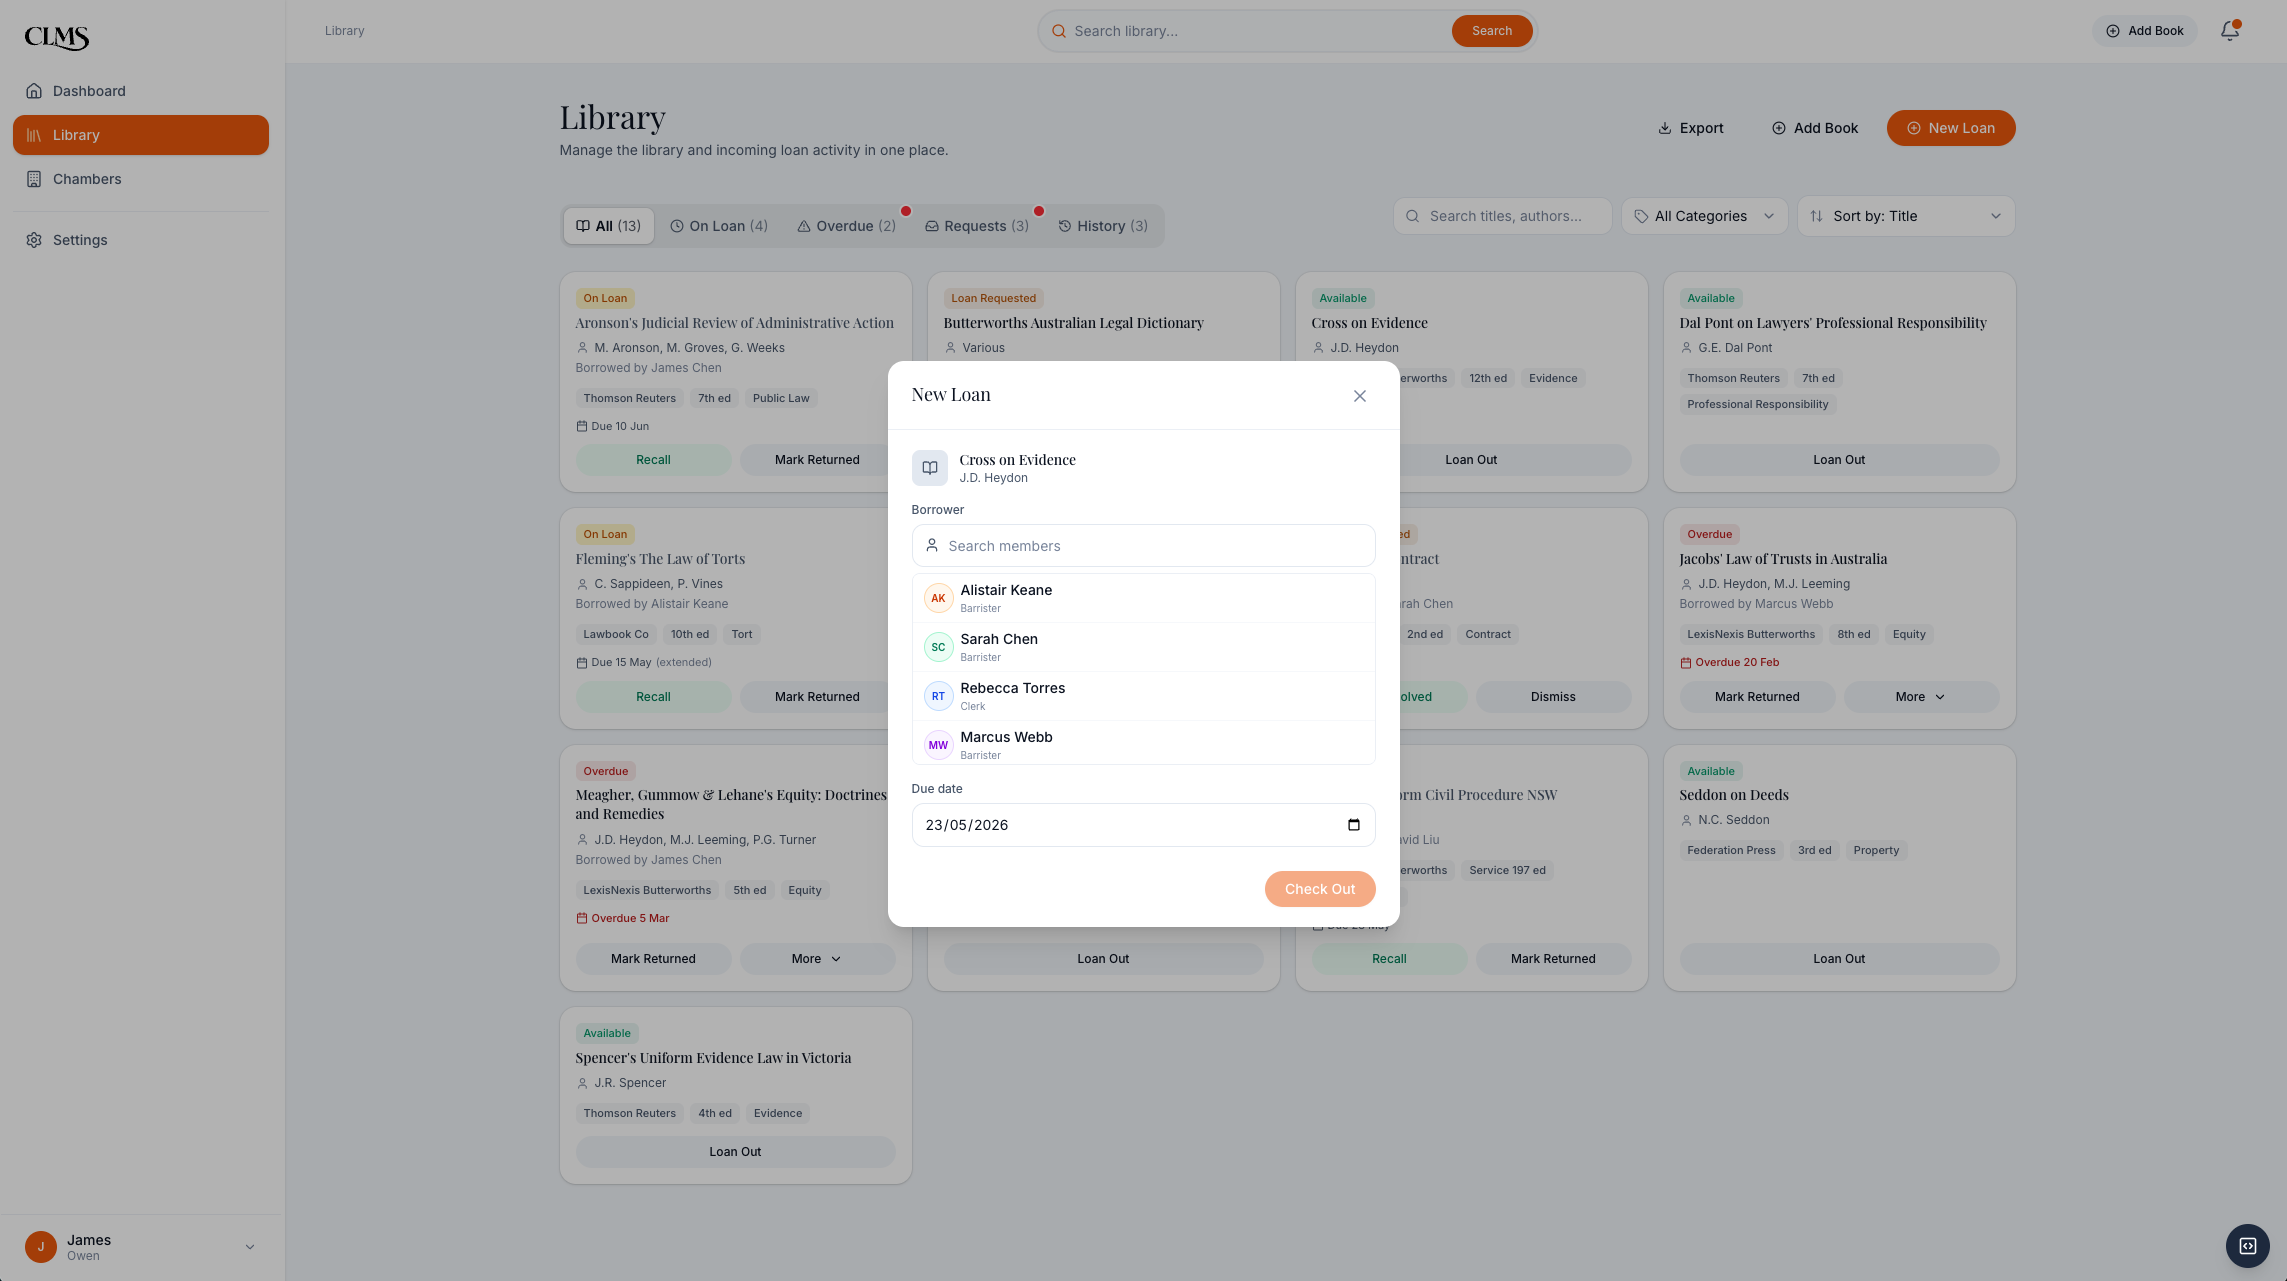
Task: Click the code widget icon at bottom right
Action: pos(2247,1246)
